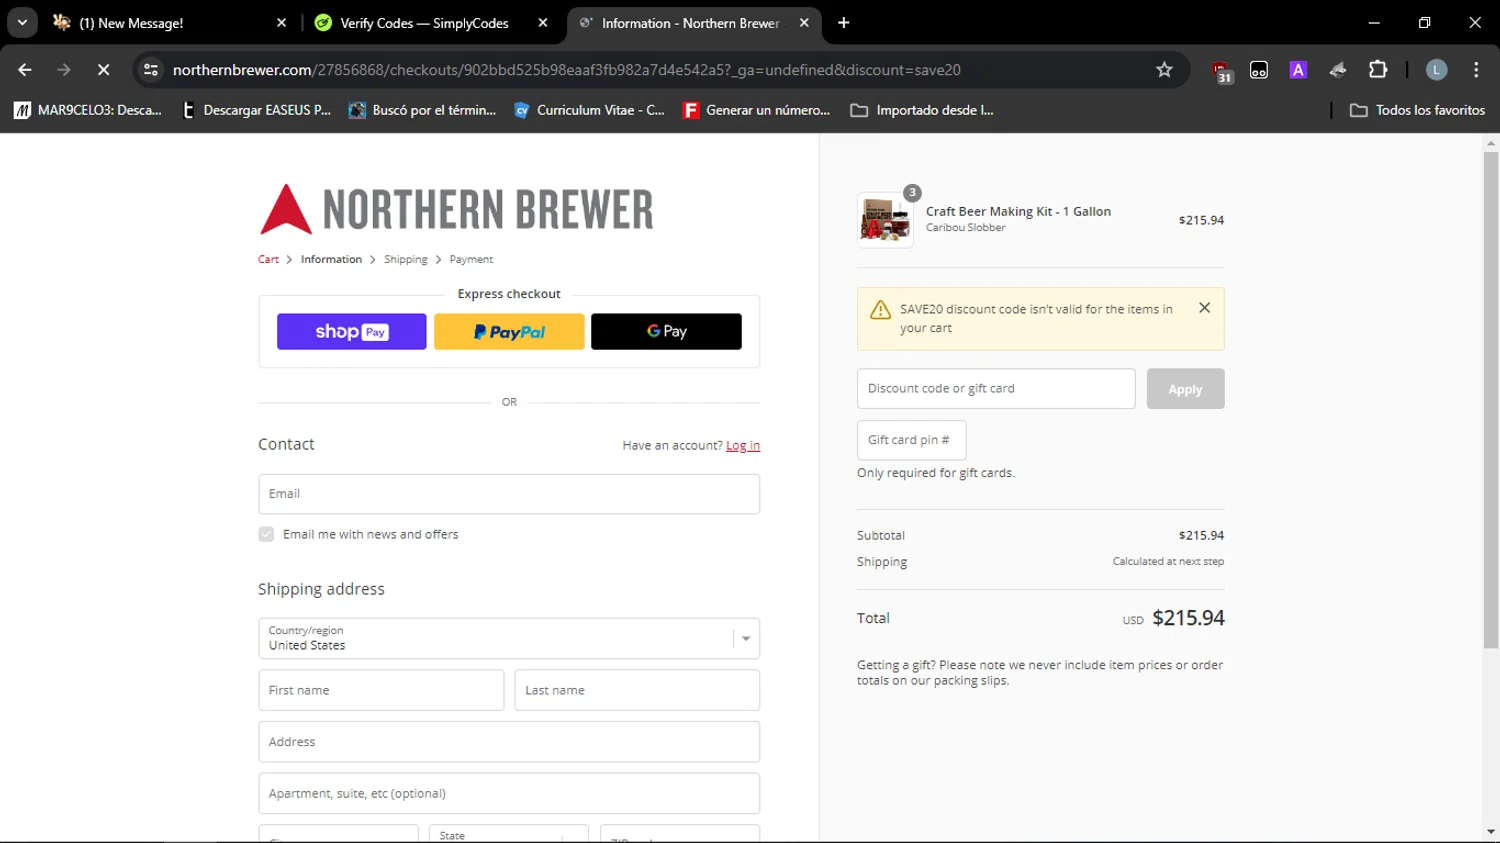This screenshot has height=843, width=1500.
Task: Bookmark this page with the star icon
Action: [1164, 70]
